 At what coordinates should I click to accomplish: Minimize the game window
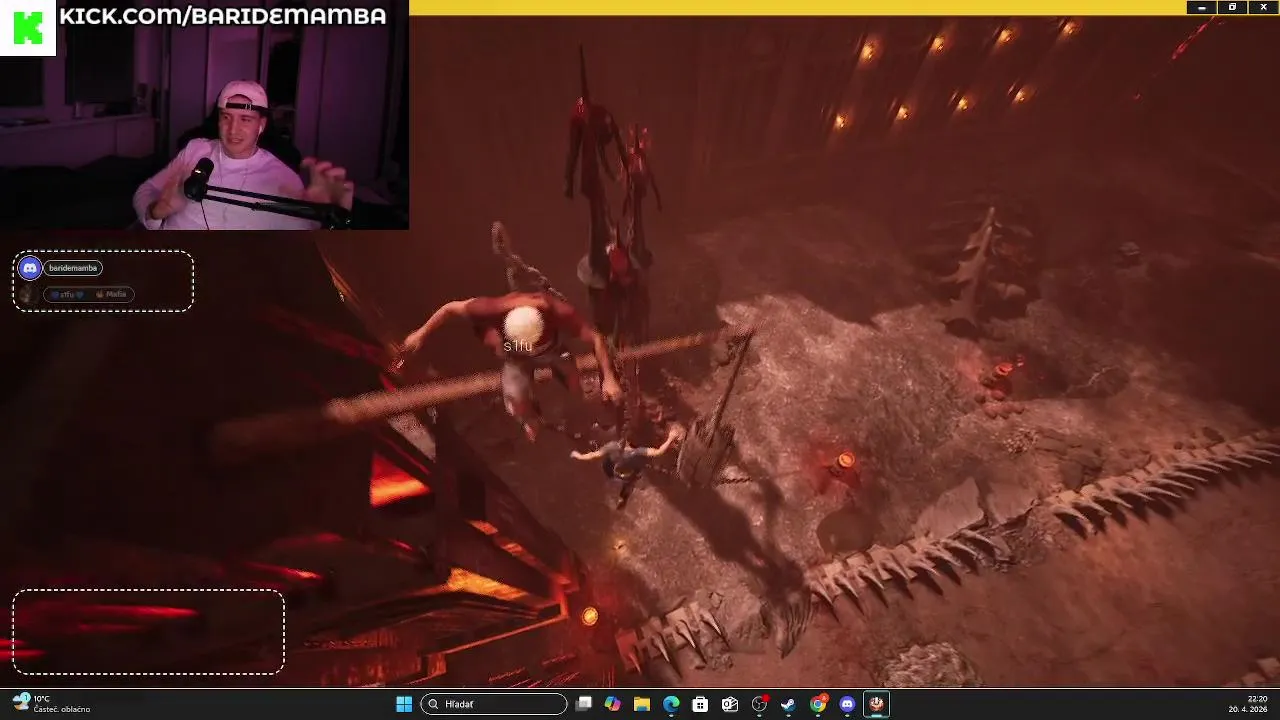click(x=1202, y=7)
